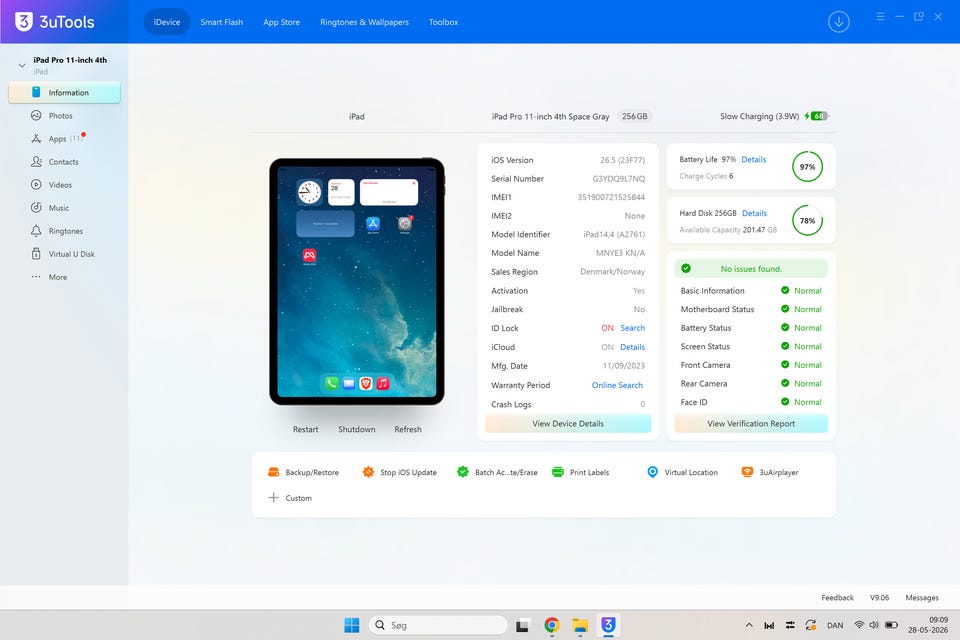The width and height of the screenshot is (960, 640).
Task: Click the 78% hard disk ring
Action: coord(807,220)
